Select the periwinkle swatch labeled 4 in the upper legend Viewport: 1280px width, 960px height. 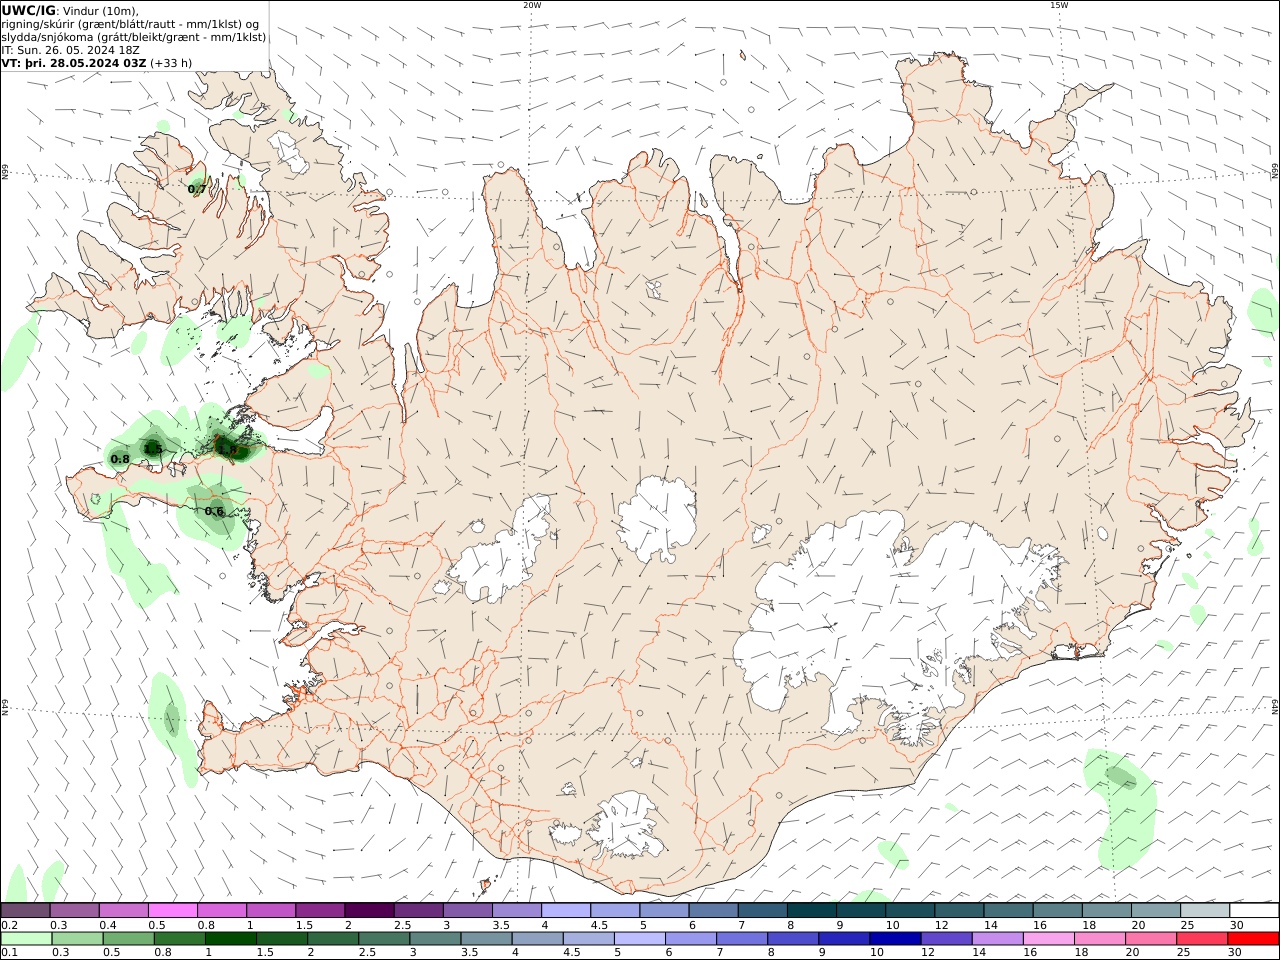[566, 910]
